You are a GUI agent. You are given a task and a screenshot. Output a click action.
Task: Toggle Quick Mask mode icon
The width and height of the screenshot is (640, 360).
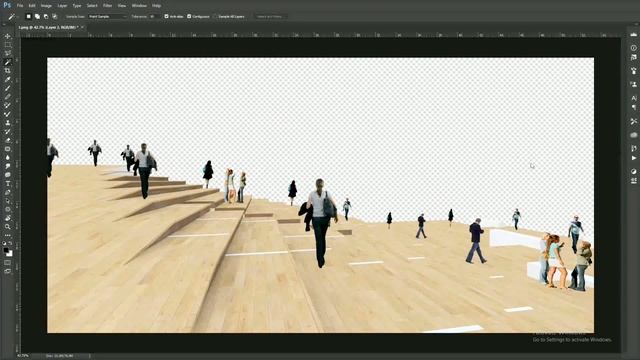pyautogui.click(x=7, y=263)
